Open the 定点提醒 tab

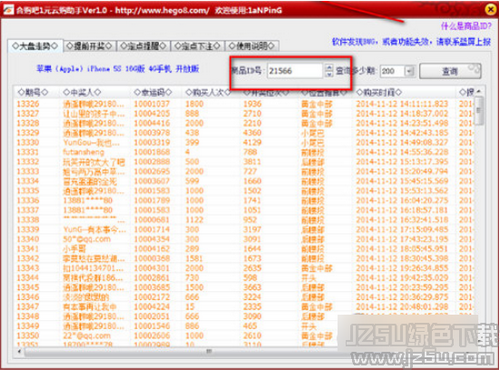coord(143,46)
